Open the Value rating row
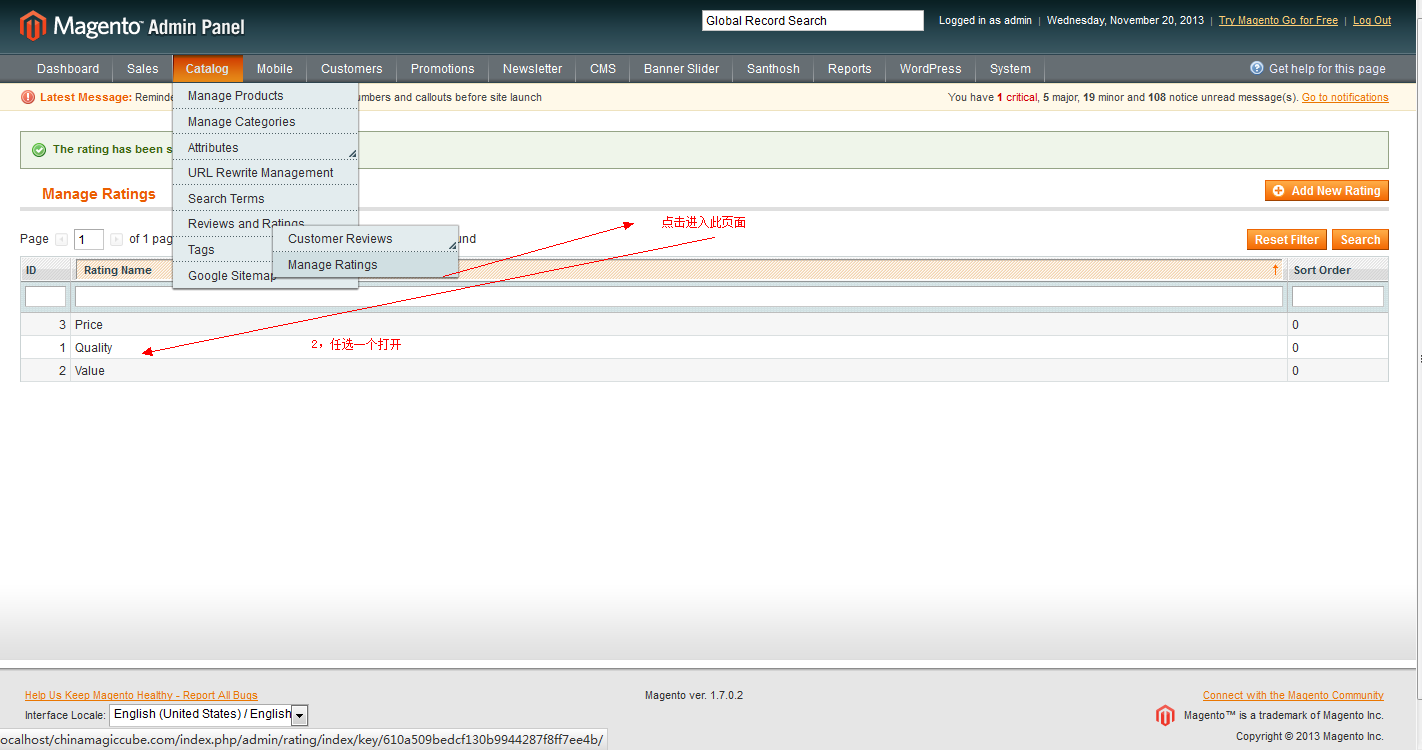1422x750 pixels. tap(704, 371)
